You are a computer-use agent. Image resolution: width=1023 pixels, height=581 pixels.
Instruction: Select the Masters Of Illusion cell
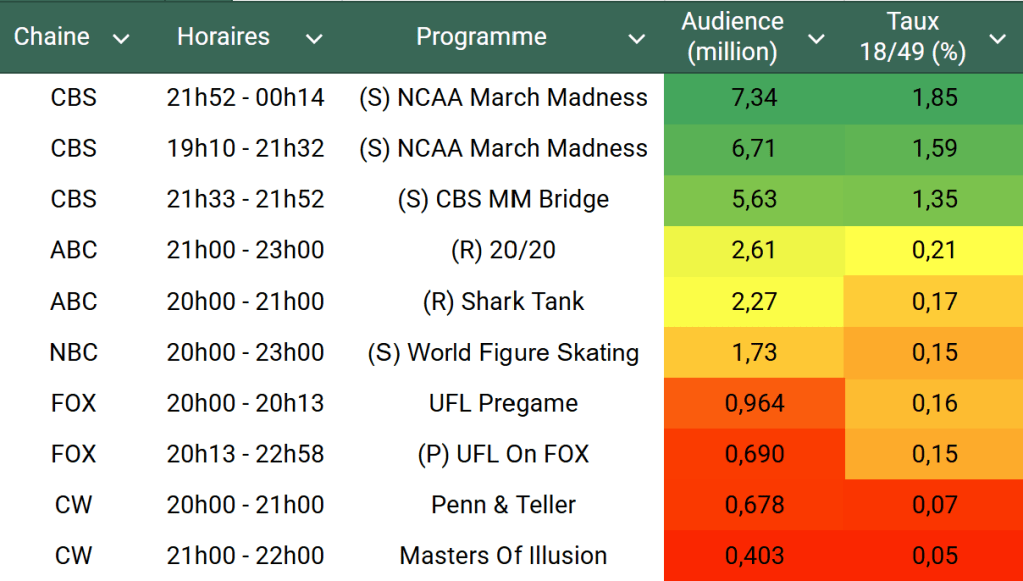(503, 556)
